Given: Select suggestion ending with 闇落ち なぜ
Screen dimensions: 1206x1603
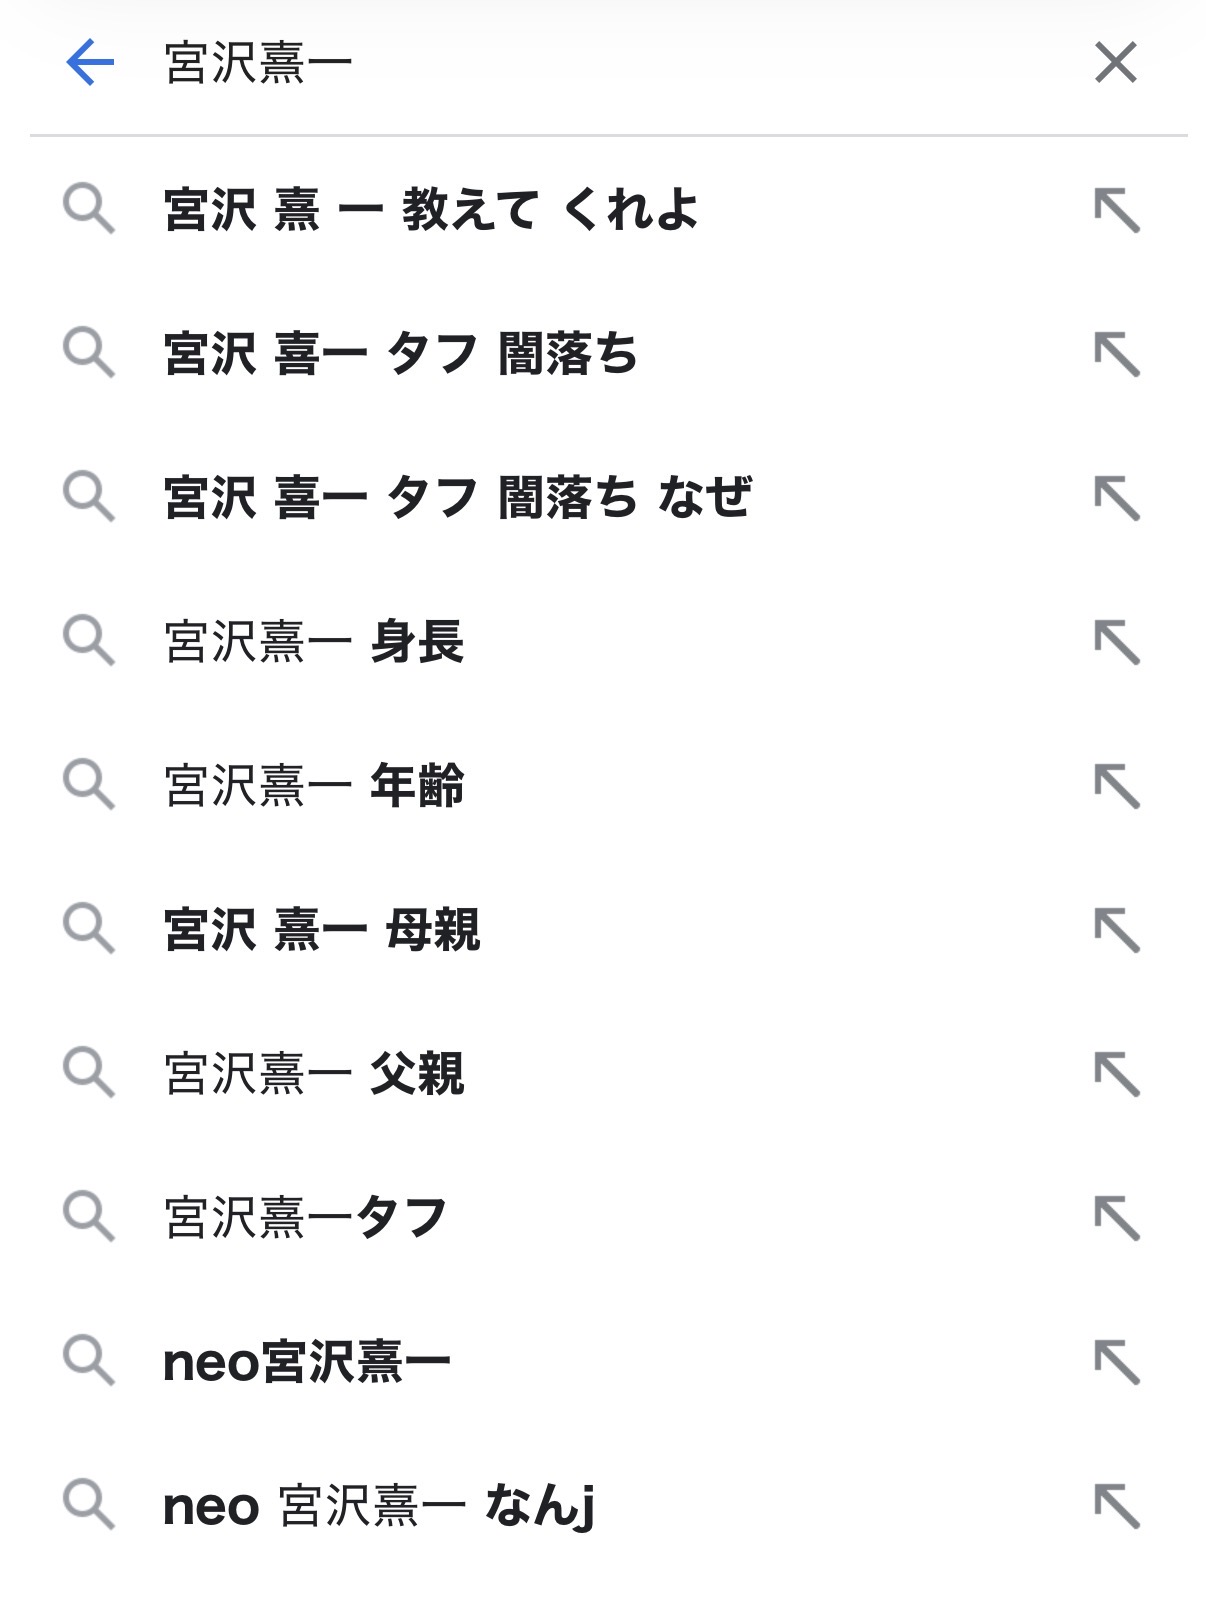Looking at the screenshot, I should (457, 498).
